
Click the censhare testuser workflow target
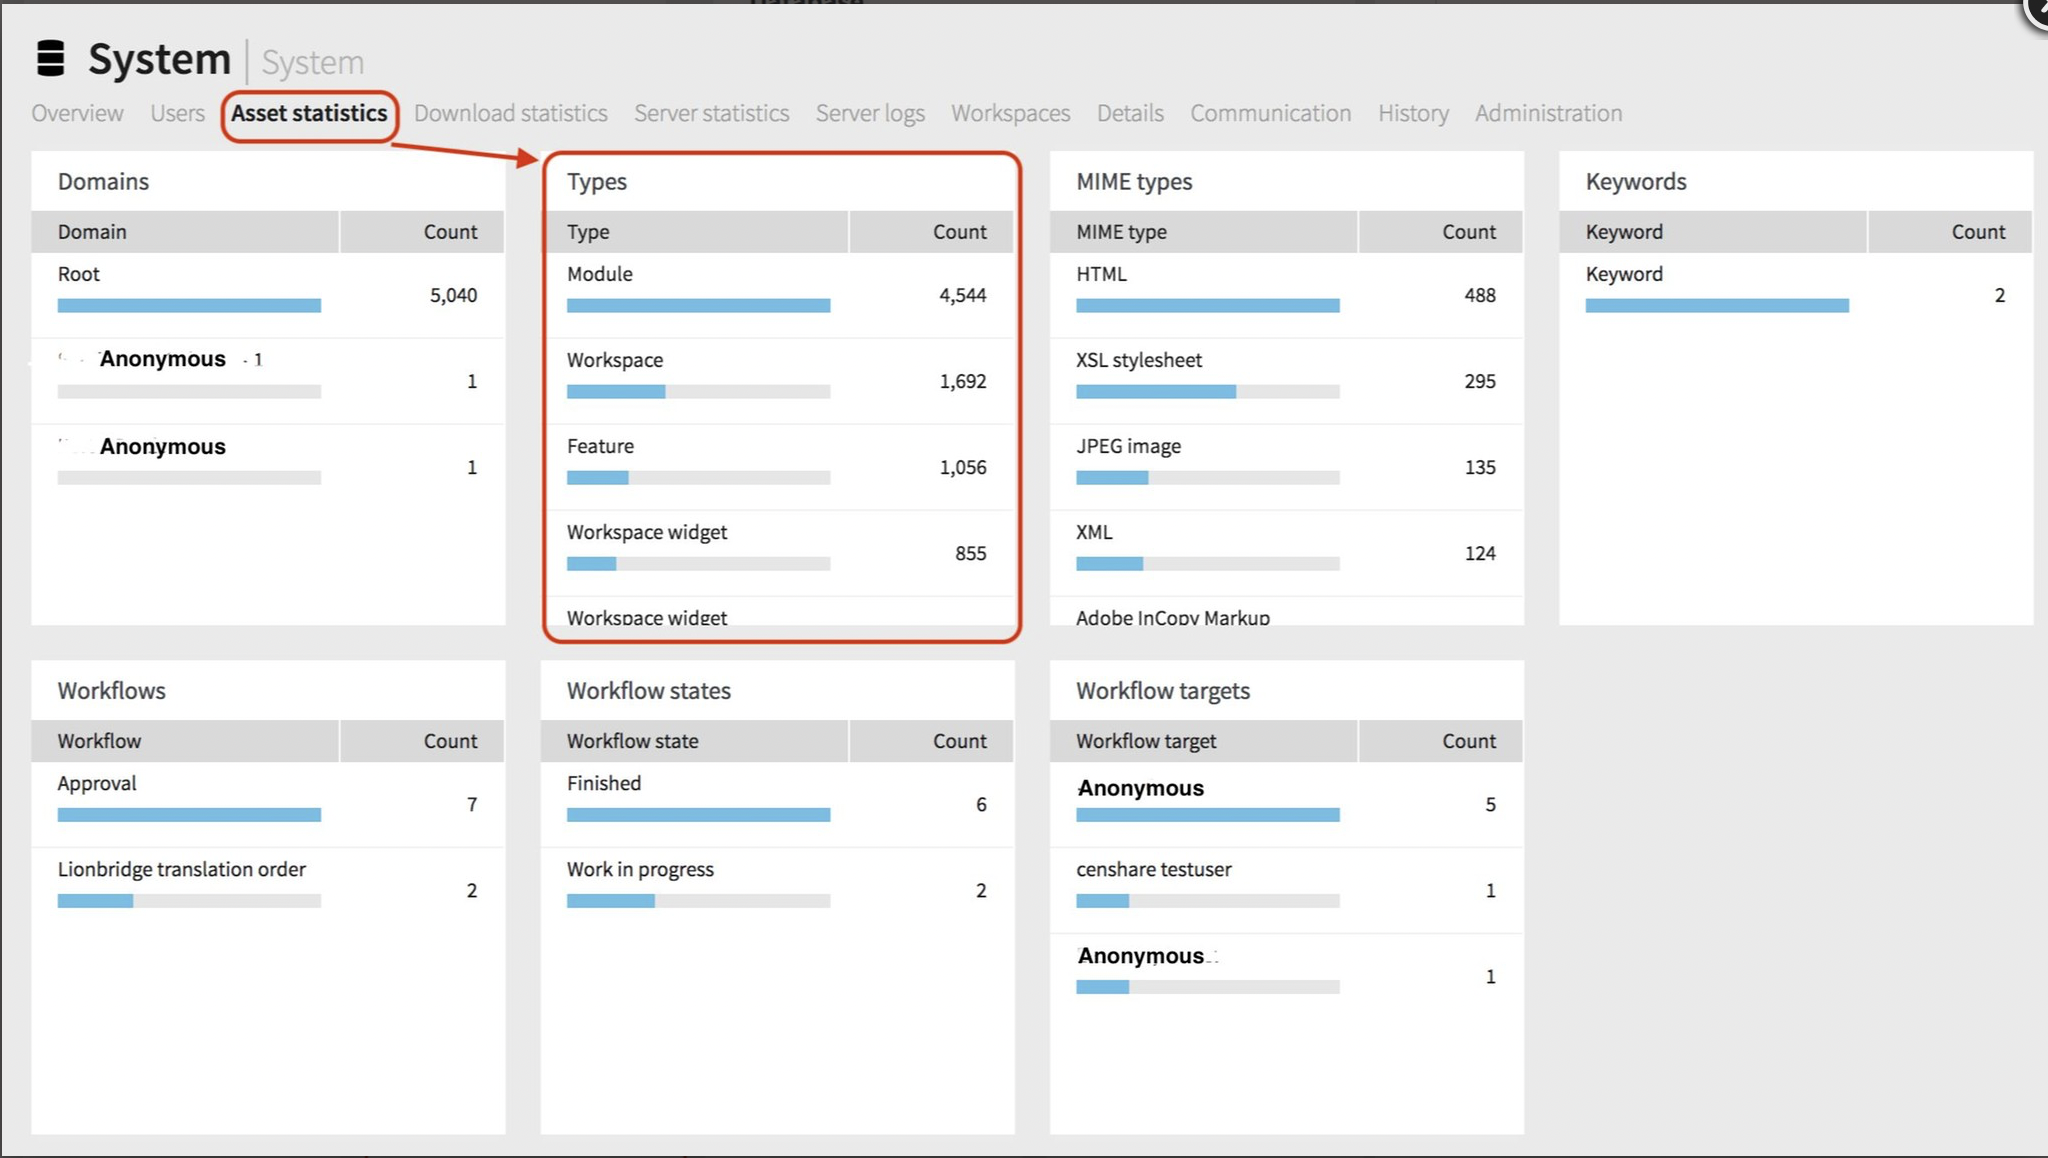[1153, 870]
